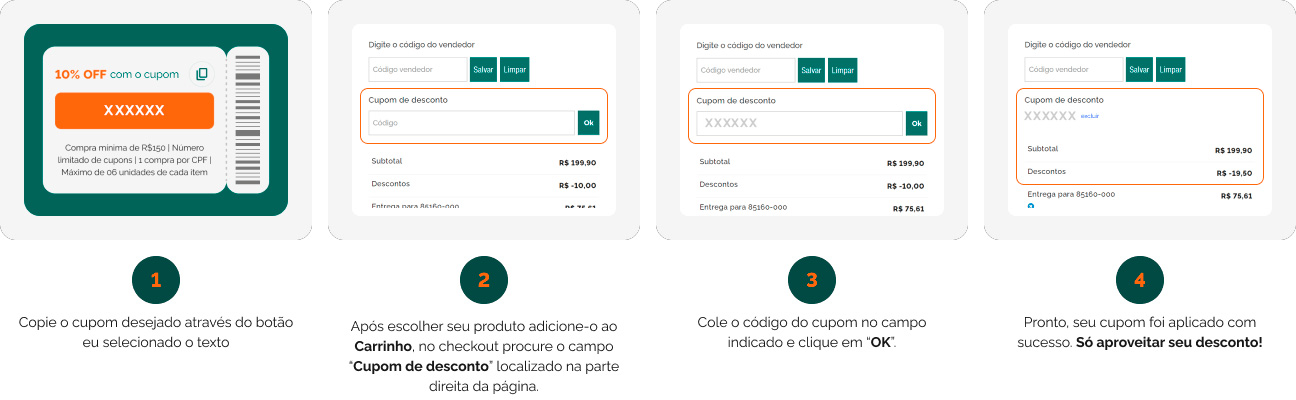Click the blue info icon below Entrega in step 4

[1031, 206]
